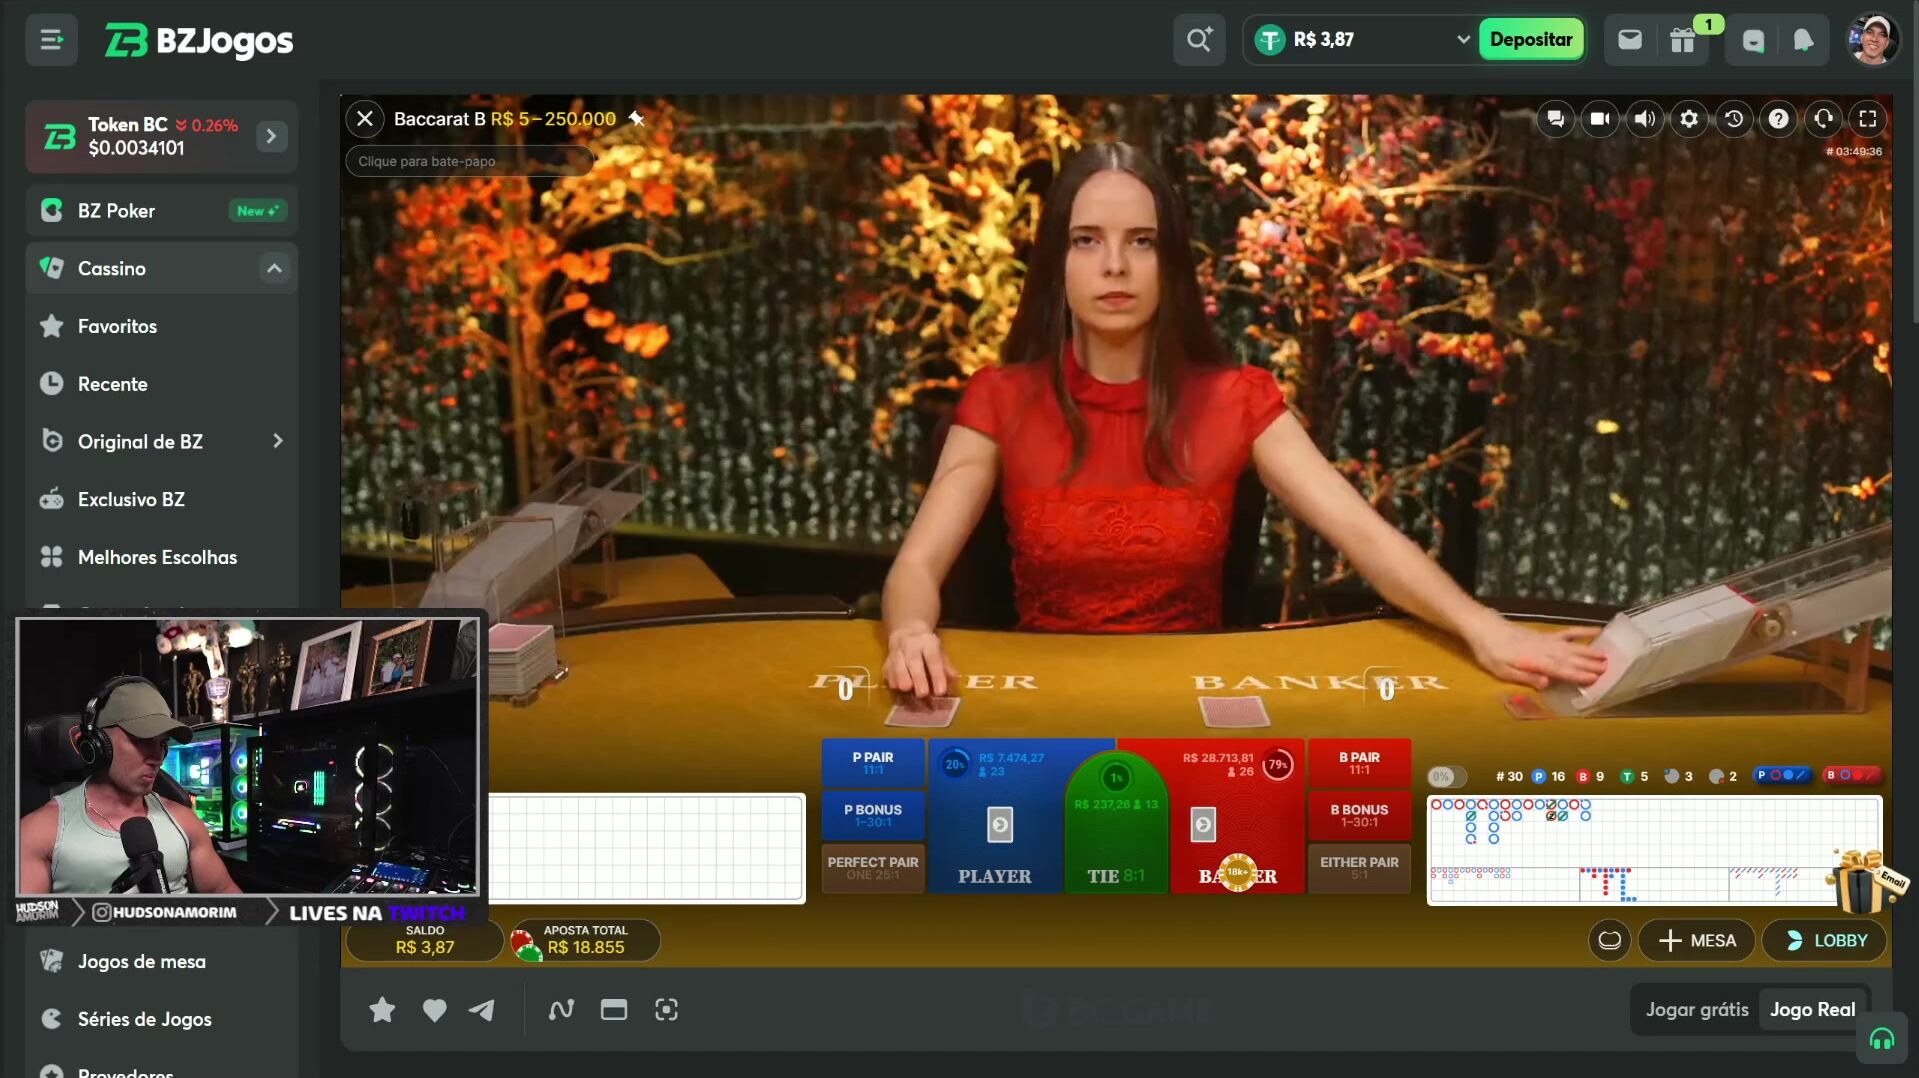Image resolution: width=1919 pixels, height=1078 pixels.
Task: Open the gift rewards icon with badge
Action: pos(1684,40)
